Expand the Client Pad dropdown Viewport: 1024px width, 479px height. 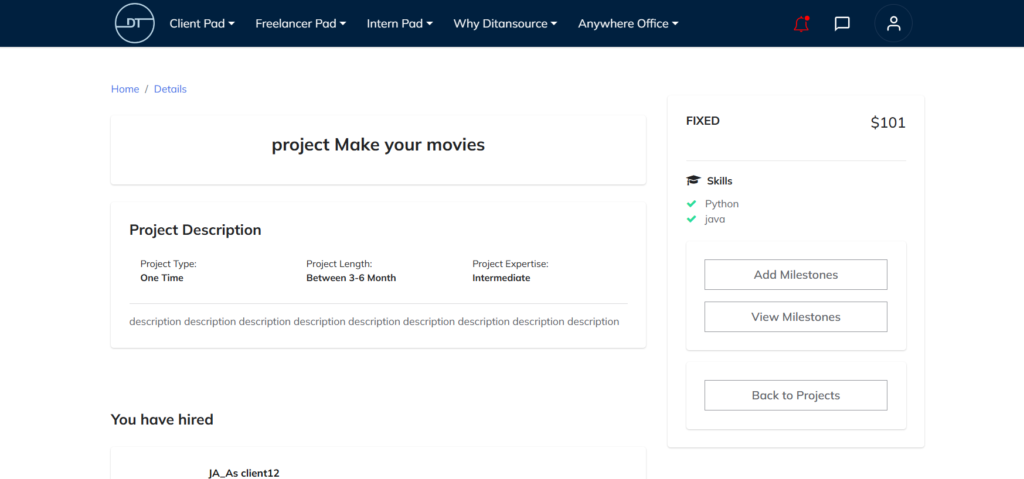click(202, 24)
